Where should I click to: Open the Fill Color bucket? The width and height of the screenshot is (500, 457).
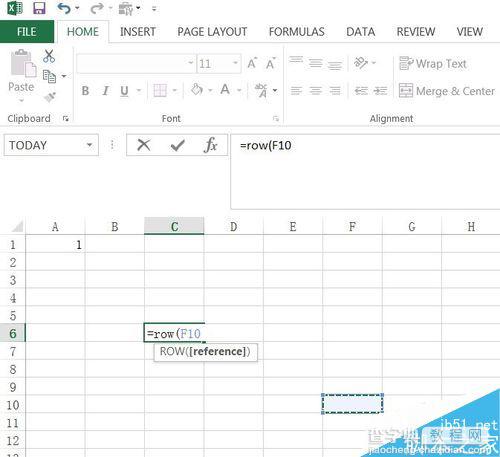tap(197, 90)
